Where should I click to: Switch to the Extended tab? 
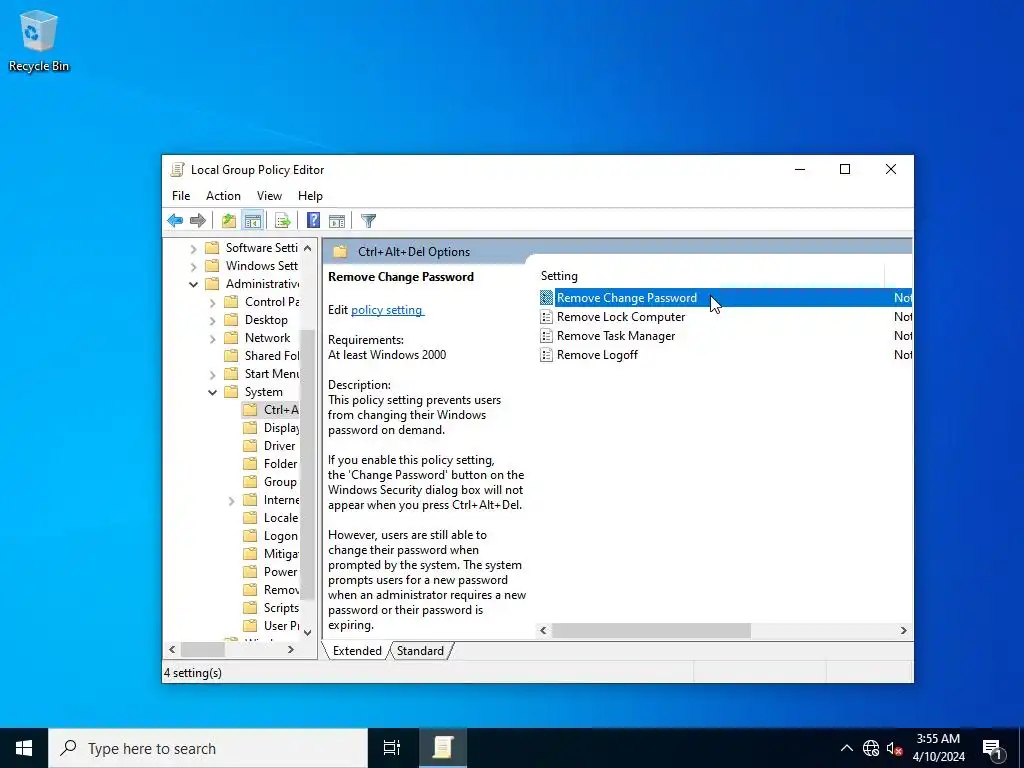pyautogui.click(x=357, y=651)
